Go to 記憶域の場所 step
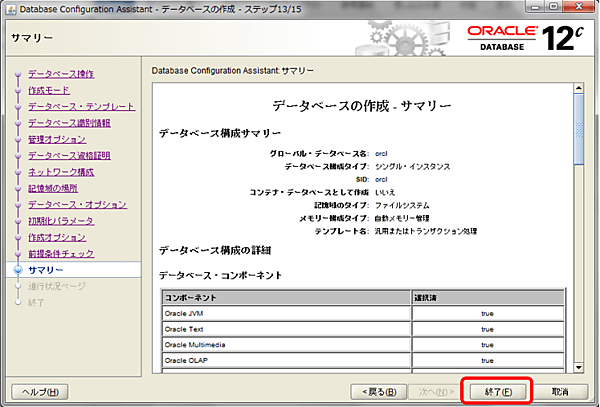The height and width of the screenshot is (407, 600). tap(53, 188)
